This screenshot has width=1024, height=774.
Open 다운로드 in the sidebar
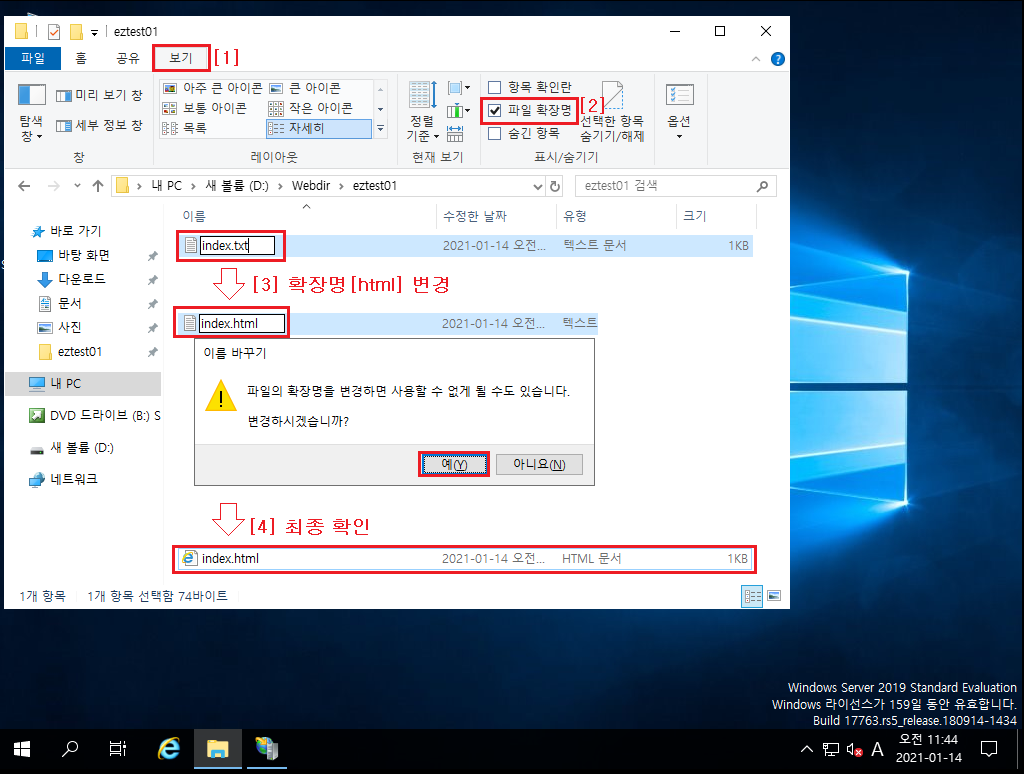[81, 280]
